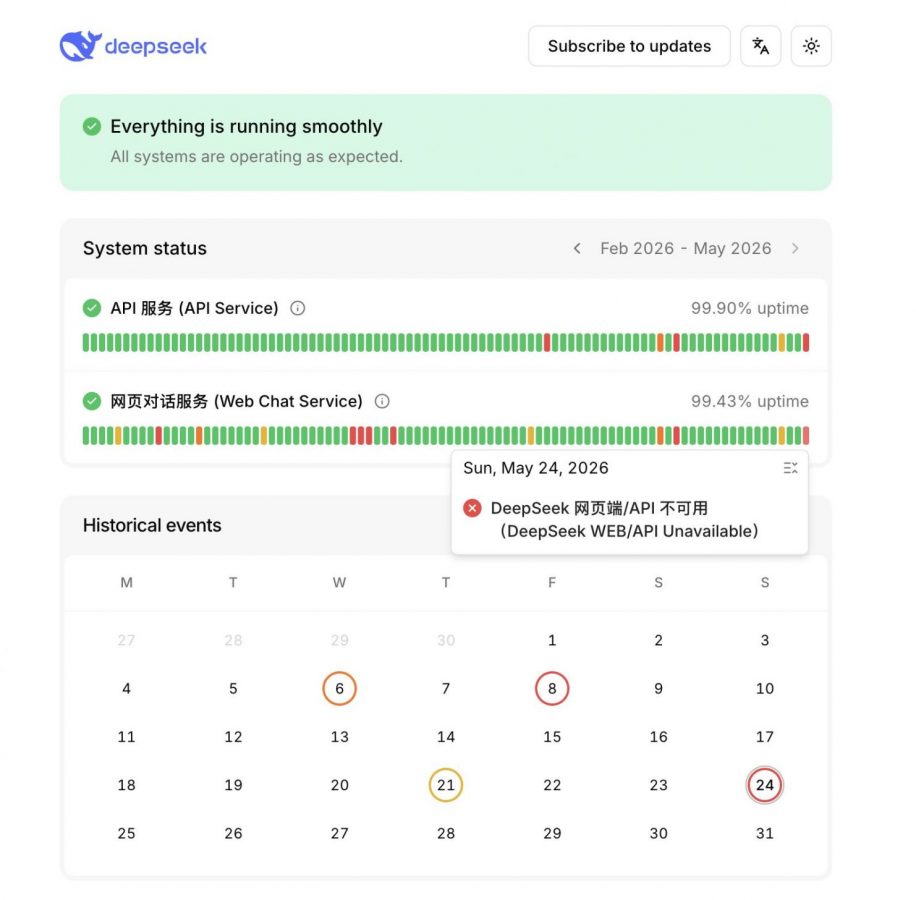The image size is (916, 900).
Task: Go to next date range chevron
Action: tap(795, 248)
